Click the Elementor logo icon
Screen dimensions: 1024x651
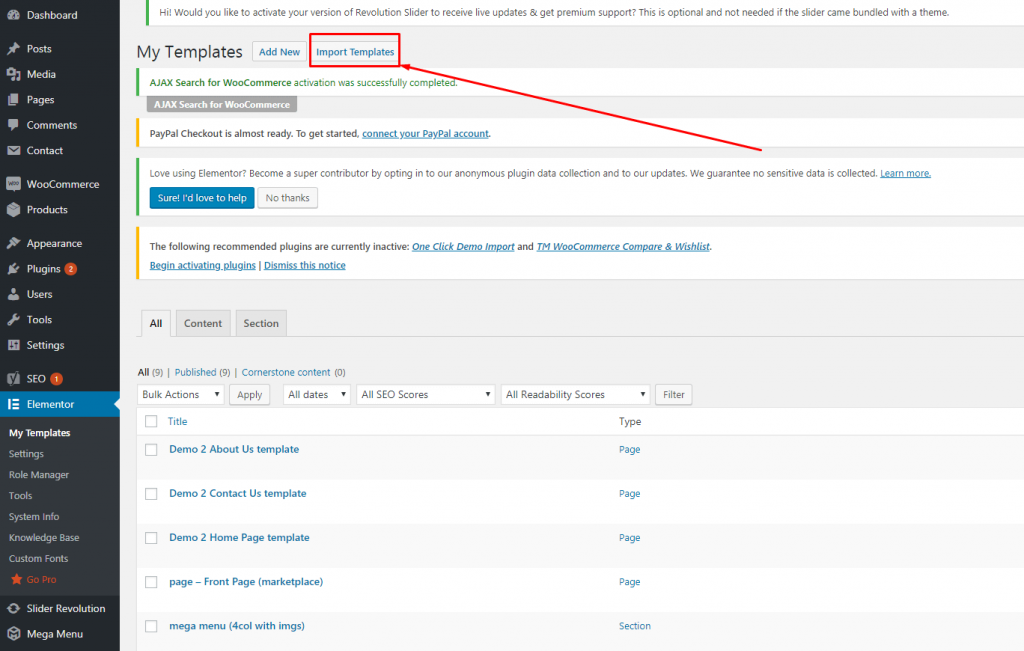pos(13,404)
